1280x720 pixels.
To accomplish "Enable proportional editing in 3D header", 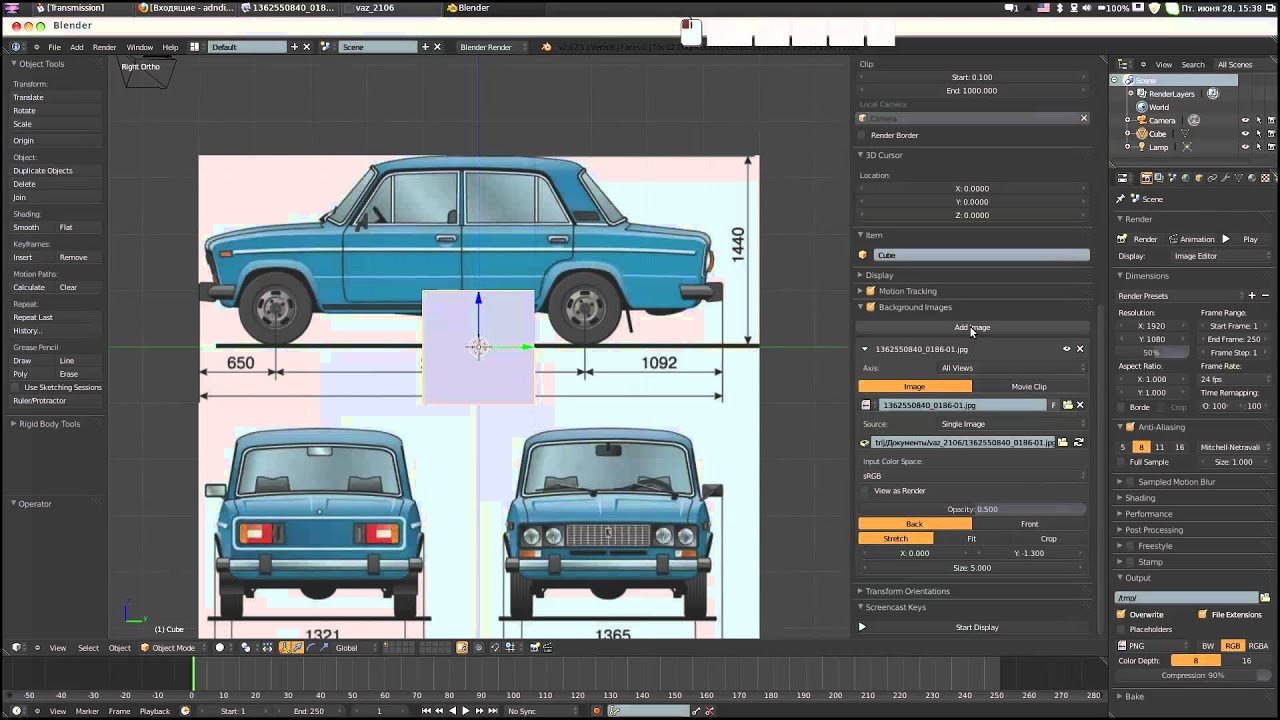I will 478,647.
